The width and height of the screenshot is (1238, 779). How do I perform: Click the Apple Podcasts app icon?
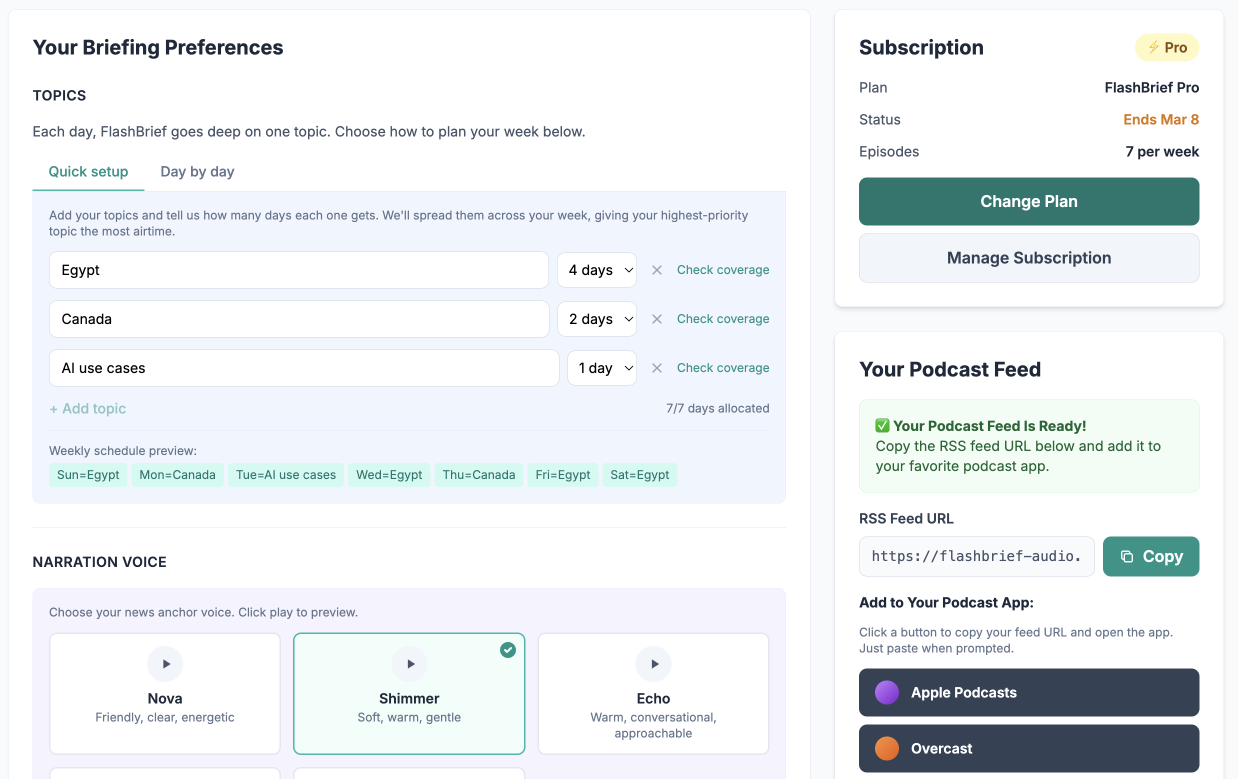[x=885, y=692]
